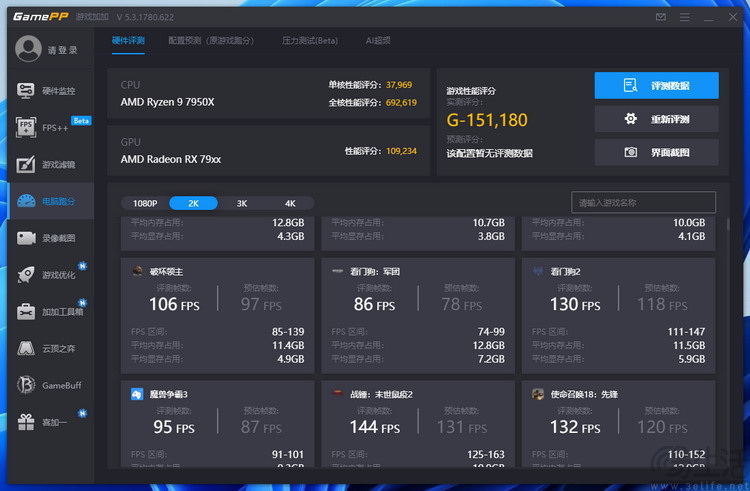The width and height of the screenshot is (750, 491).
Task: Click the 战锤:末世鼠疫2 game icon
Action: [338, 393]
